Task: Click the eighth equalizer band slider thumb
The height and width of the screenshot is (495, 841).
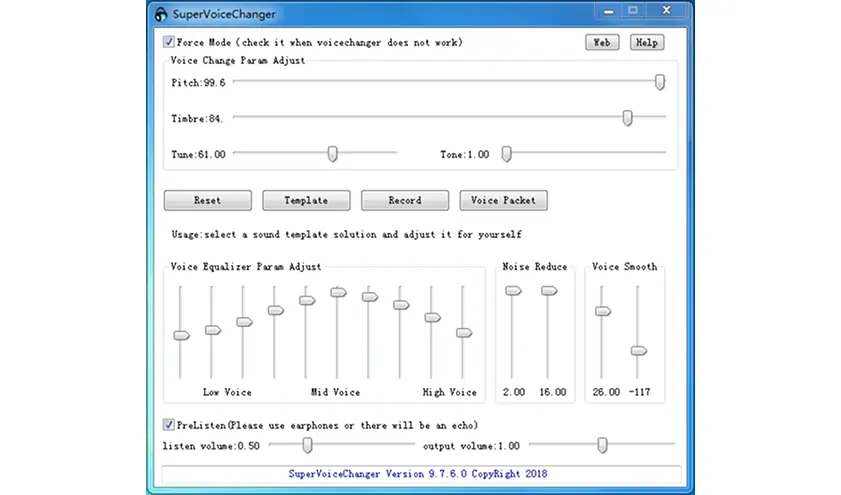Action: (x=401, y=305)
